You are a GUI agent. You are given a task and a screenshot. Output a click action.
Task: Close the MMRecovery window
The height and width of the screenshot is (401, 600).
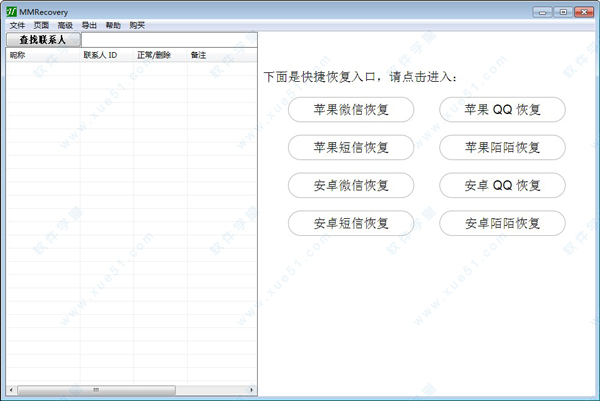pos(584,12)
